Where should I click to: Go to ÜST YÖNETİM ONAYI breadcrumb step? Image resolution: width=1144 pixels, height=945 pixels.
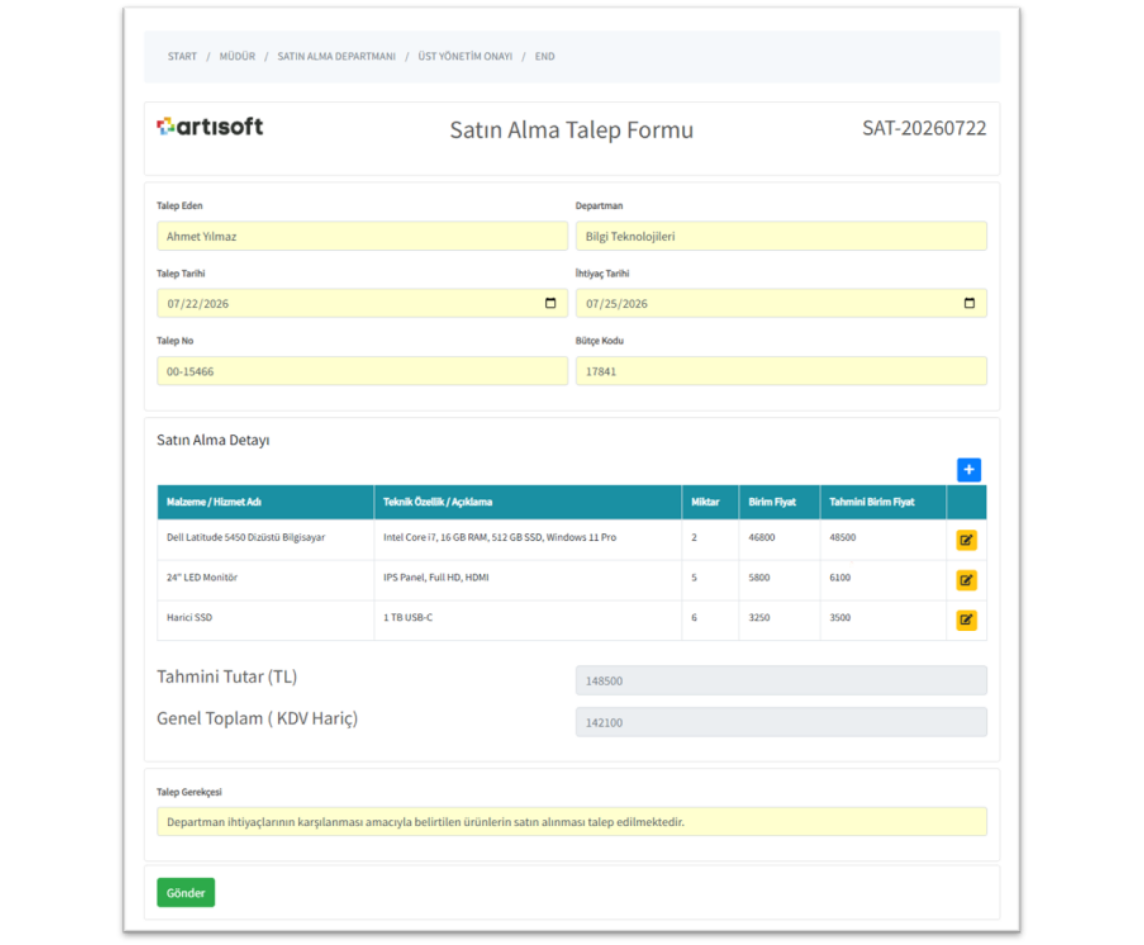465,56
